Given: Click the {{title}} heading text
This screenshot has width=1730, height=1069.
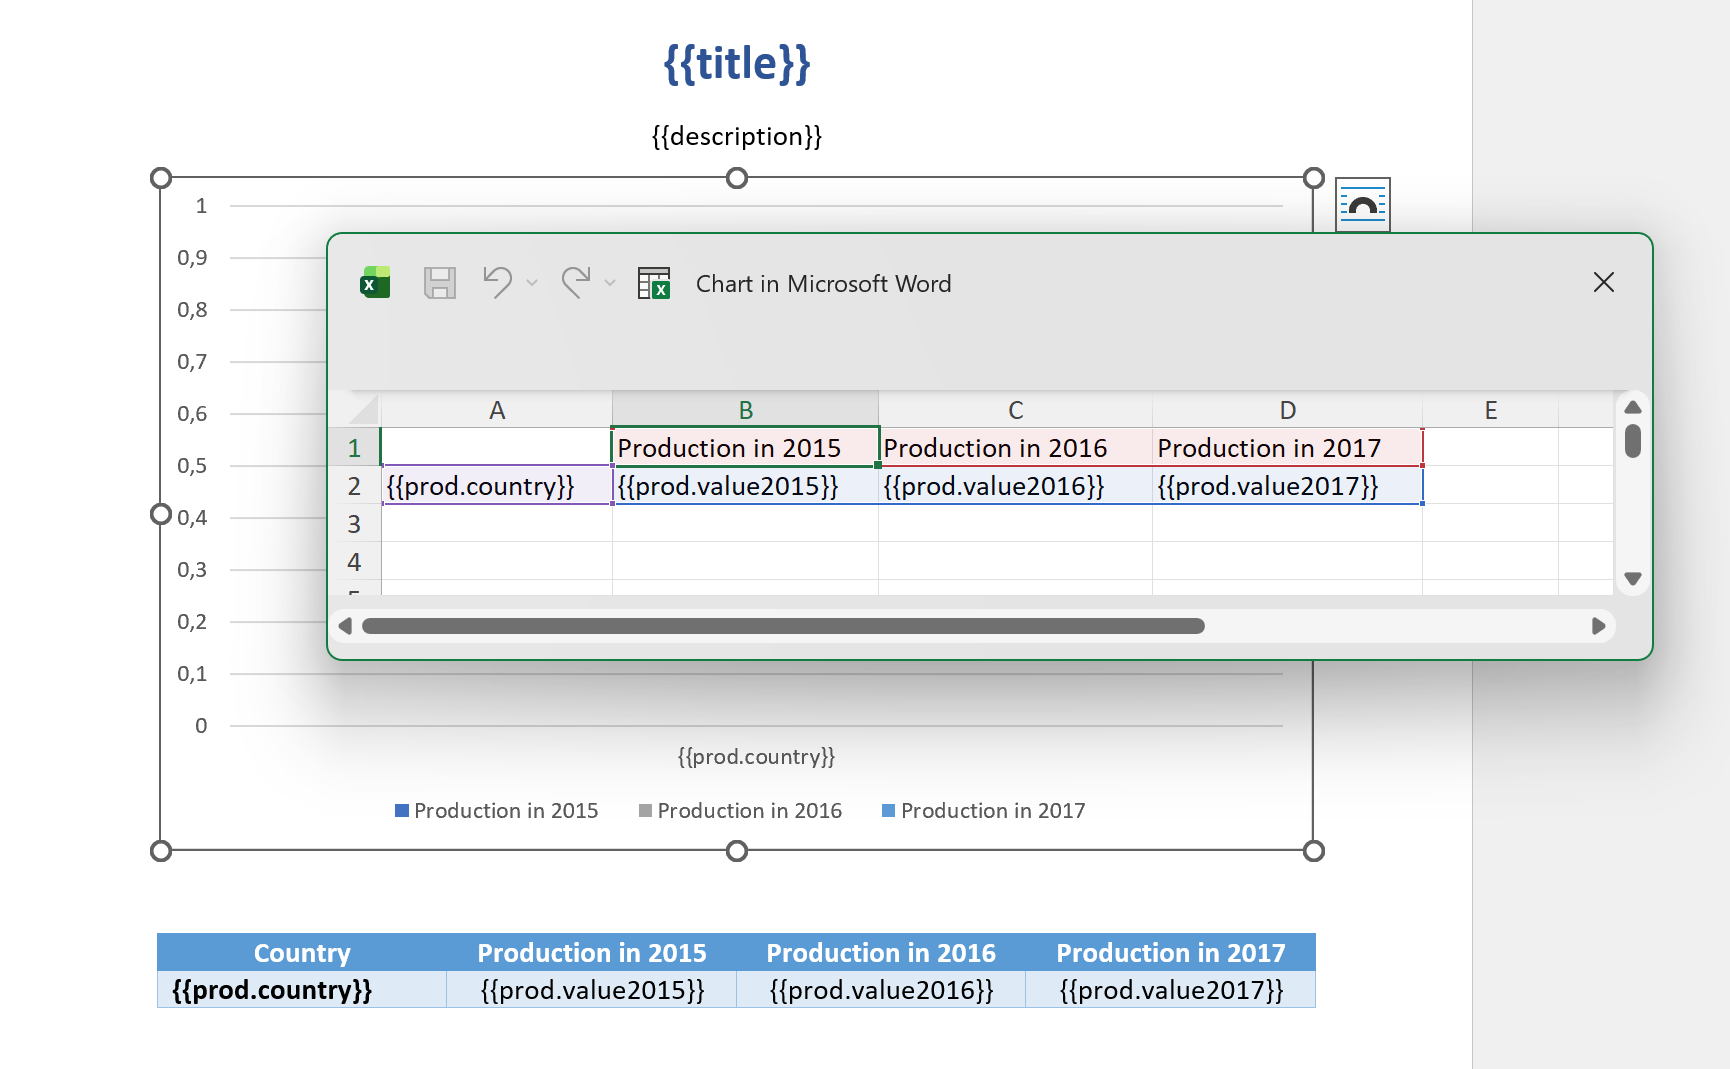Looking at the screenshot, I should tap(737, 64).
